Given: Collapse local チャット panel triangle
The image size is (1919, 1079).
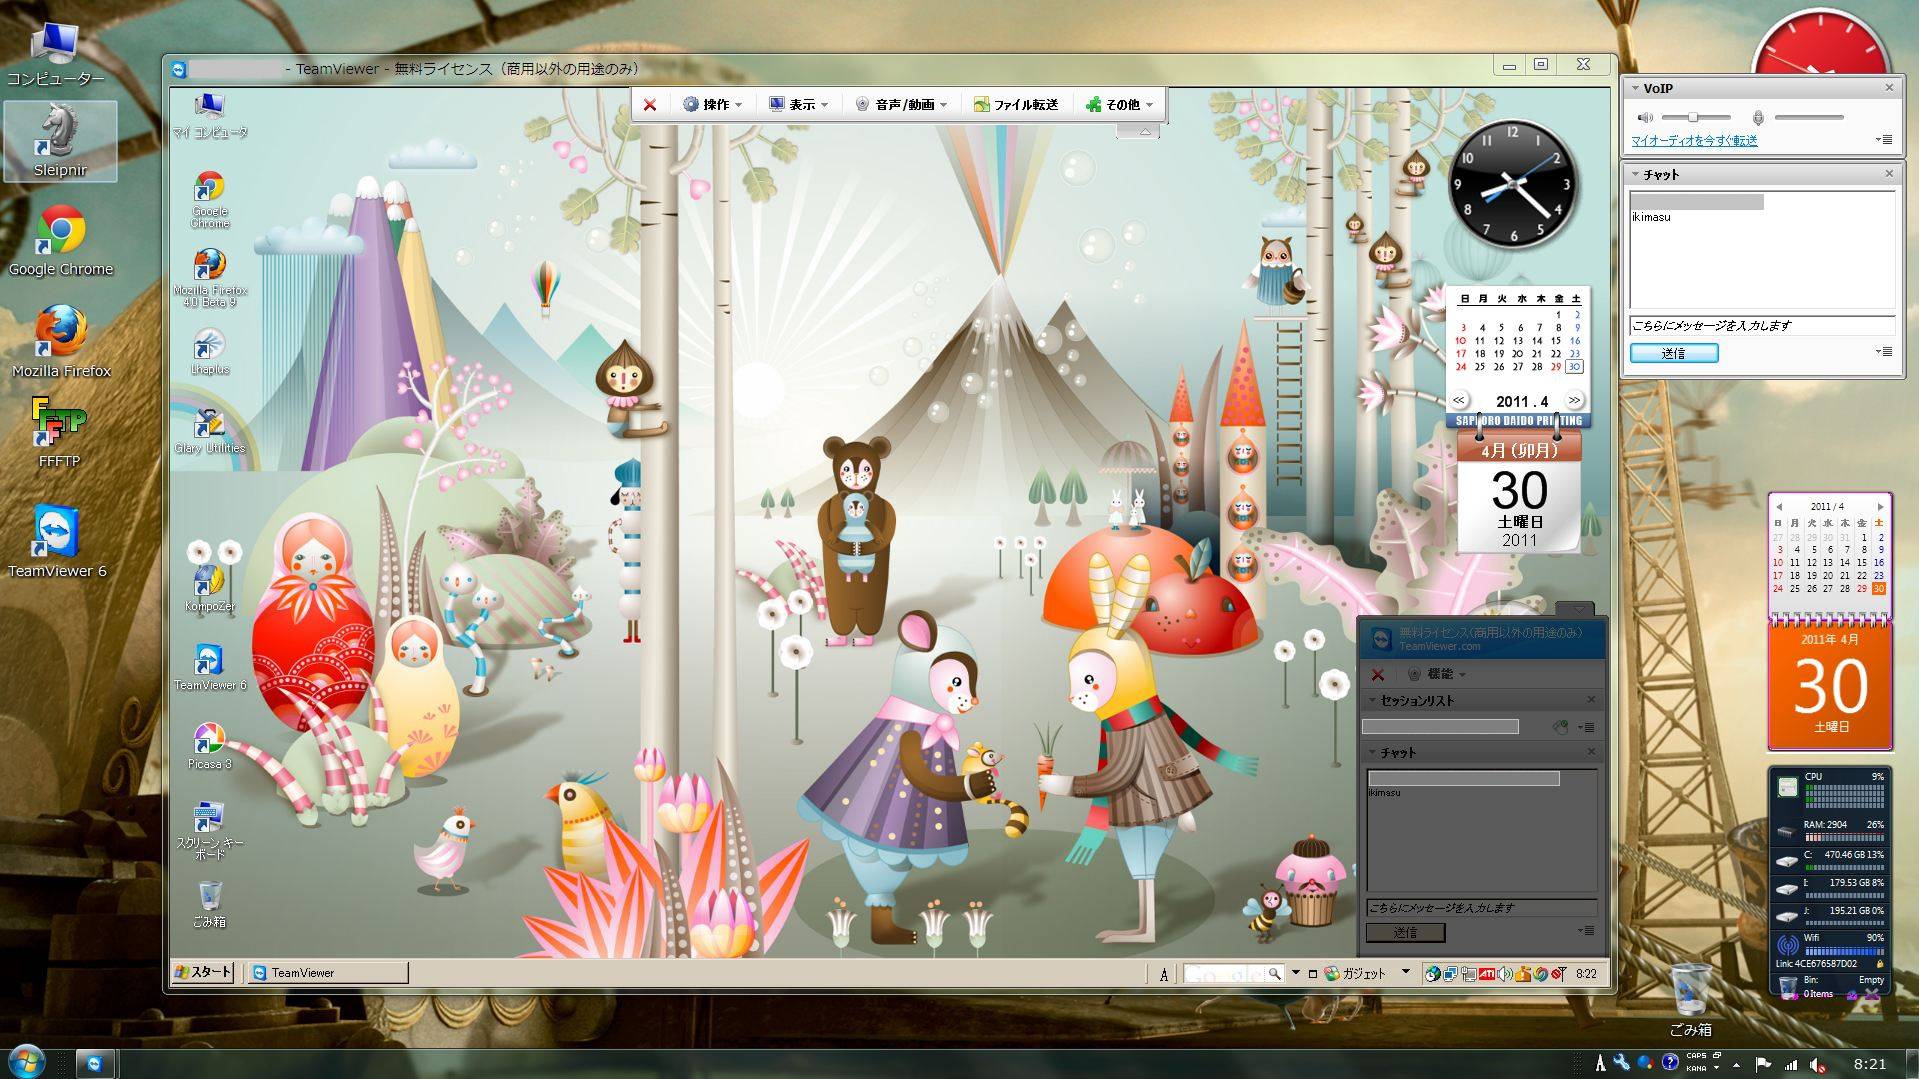Looking at the screenshot, I should click(1635, 174).
